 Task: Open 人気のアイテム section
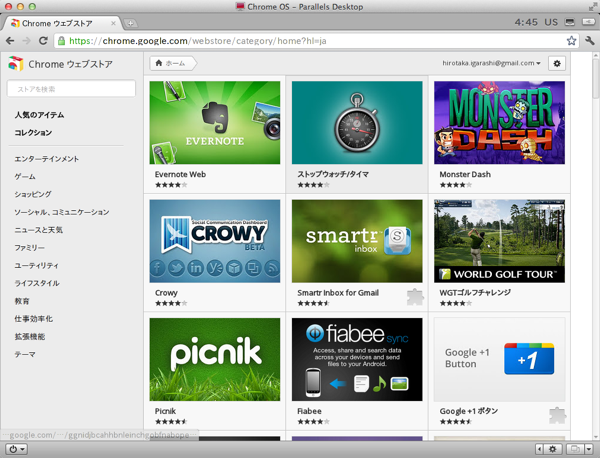coord(39,115)
